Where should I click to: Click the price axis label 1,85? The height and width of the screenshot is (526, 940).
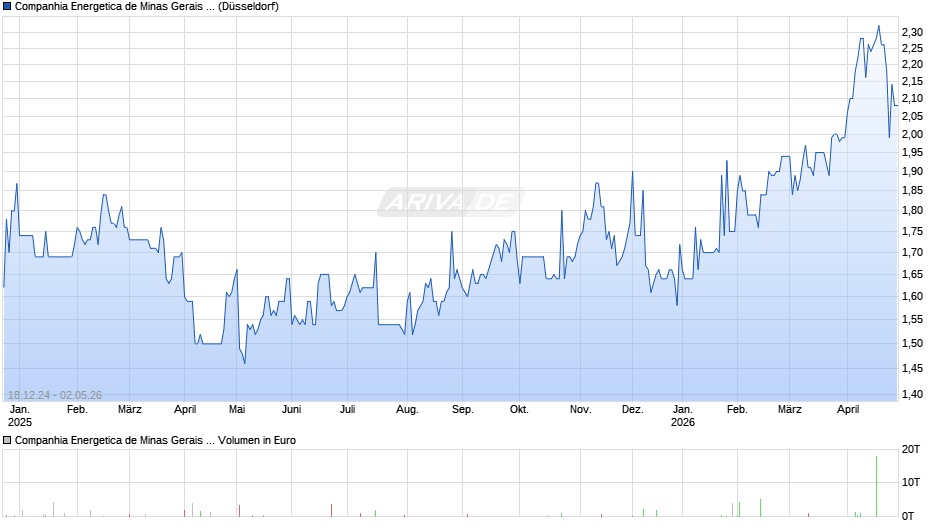[x=912, y=191]
